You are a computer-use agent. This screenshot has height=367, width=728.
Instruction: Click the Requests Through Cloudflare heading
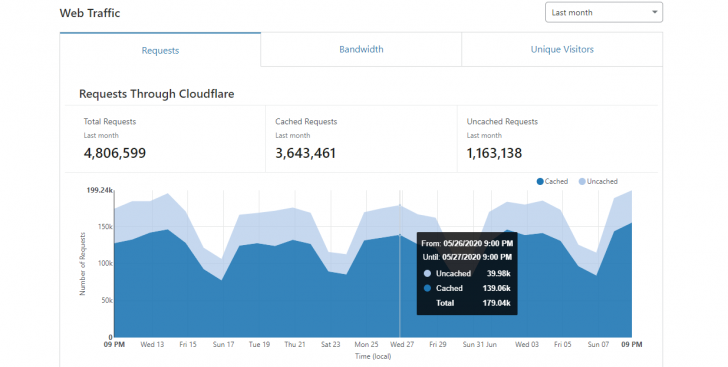click(156, 94)
